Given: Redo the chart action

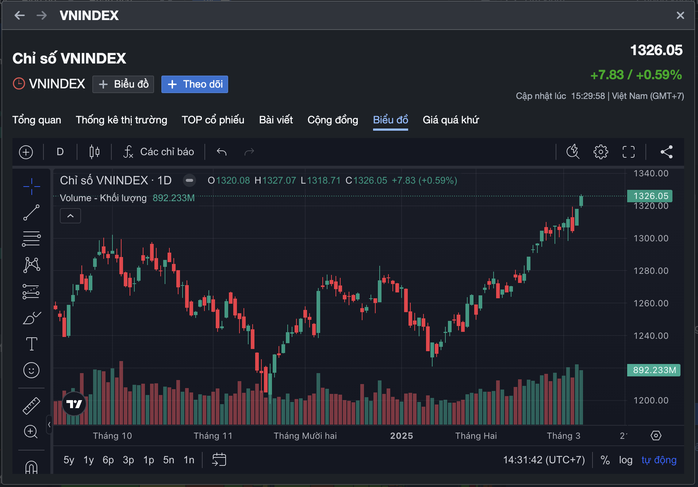Looking at the screenshot, I should point(249,152).
